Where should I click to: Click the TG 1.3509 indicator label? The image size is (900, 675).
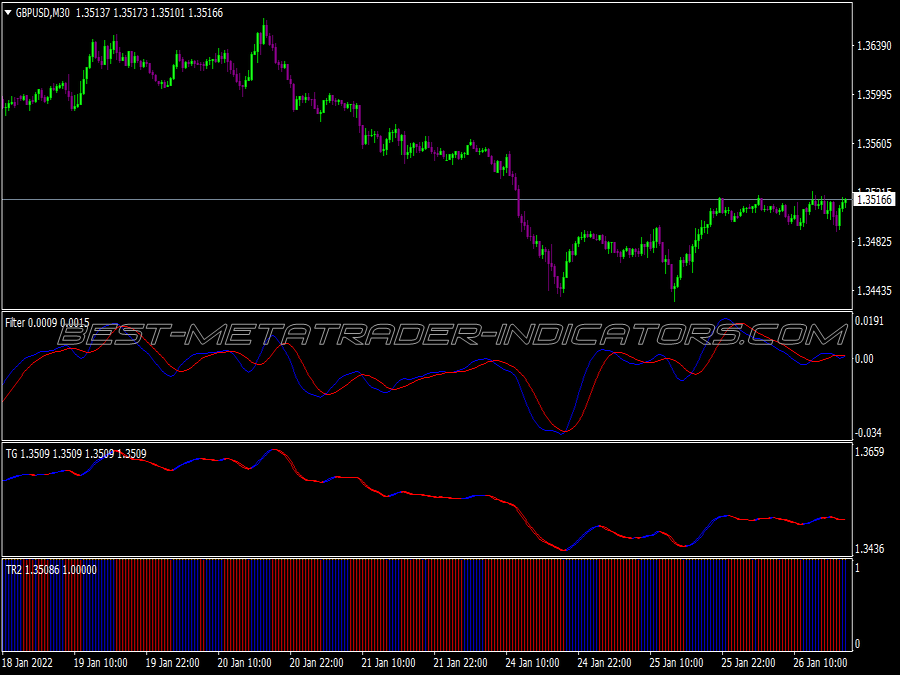(76, 453)
